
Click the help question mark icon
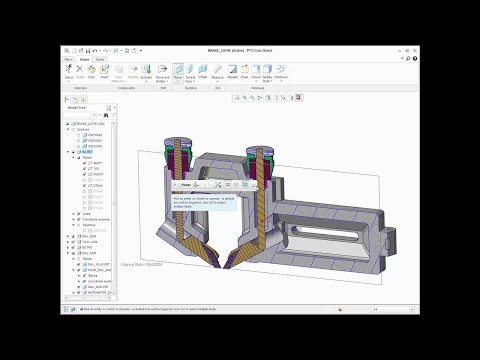pos(415,59)
